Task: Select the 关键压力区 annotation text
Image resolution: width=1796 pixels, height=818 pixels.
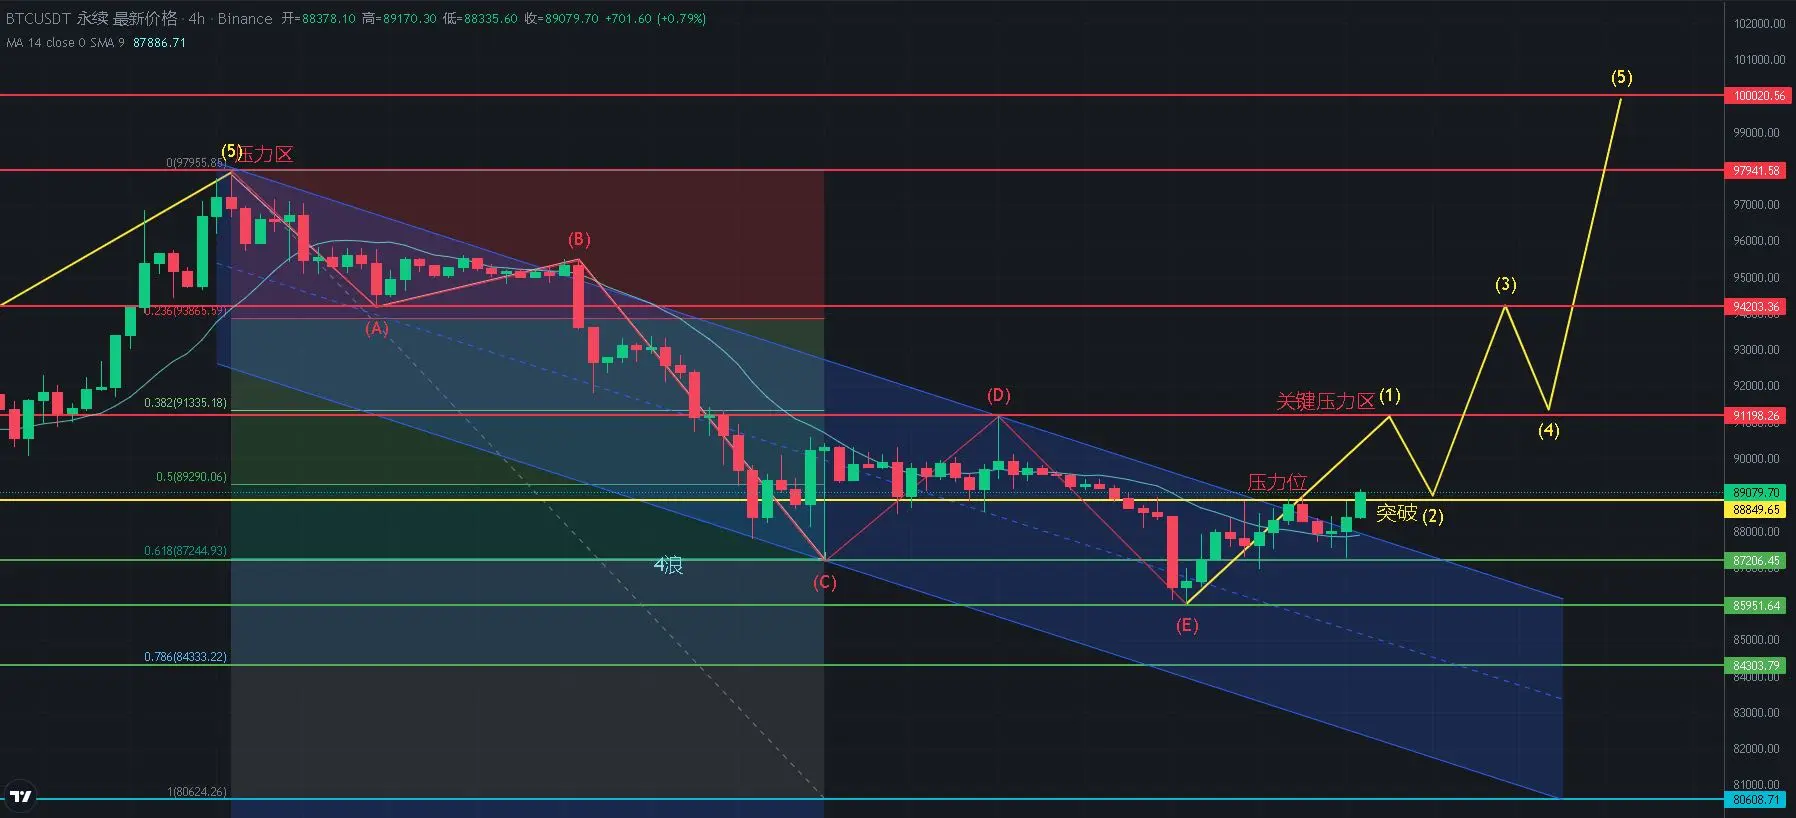Action: coord(1326,401)
